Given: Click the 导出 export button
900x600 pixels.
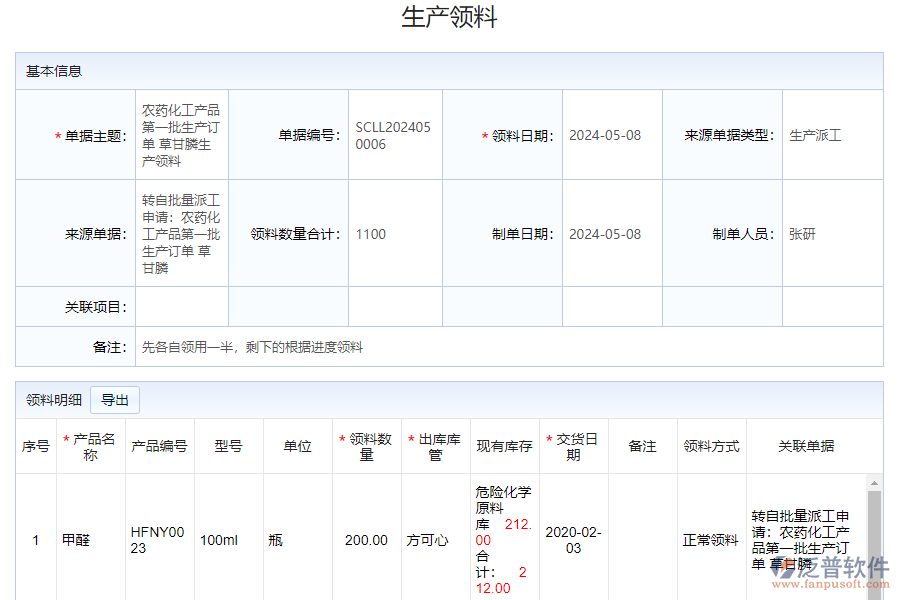Looking at the screenshot, I should click(114, 399).
